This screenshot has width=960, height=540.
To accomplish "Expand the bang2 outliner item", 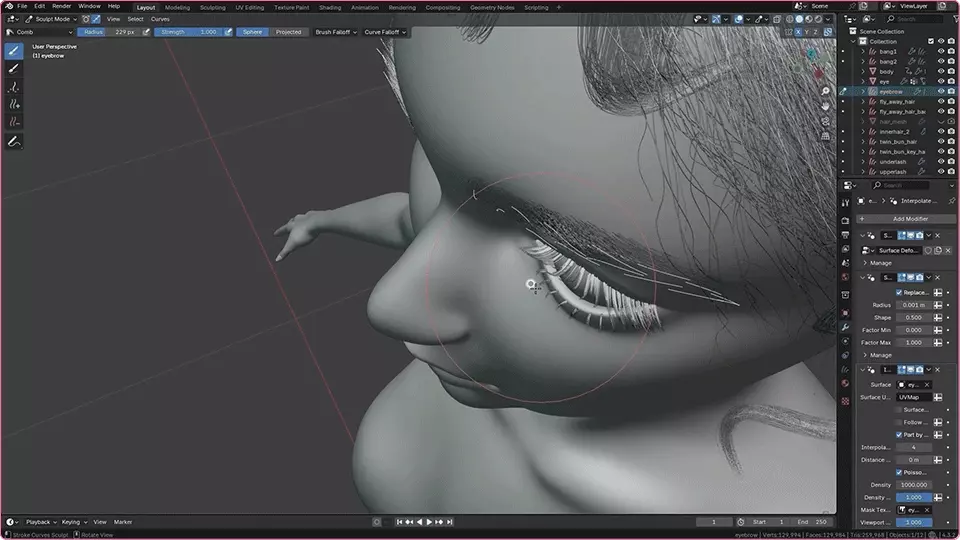I will pos(863,62).
